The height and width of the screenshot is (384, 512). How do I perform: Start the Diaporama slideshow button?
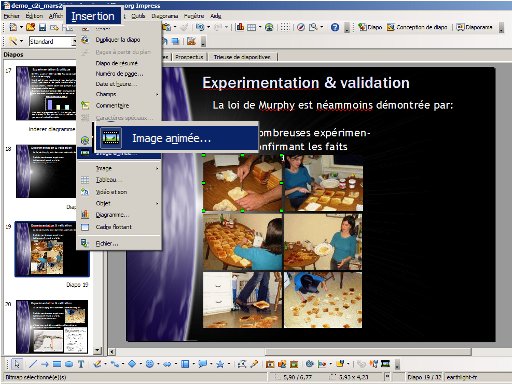point(474,27)
